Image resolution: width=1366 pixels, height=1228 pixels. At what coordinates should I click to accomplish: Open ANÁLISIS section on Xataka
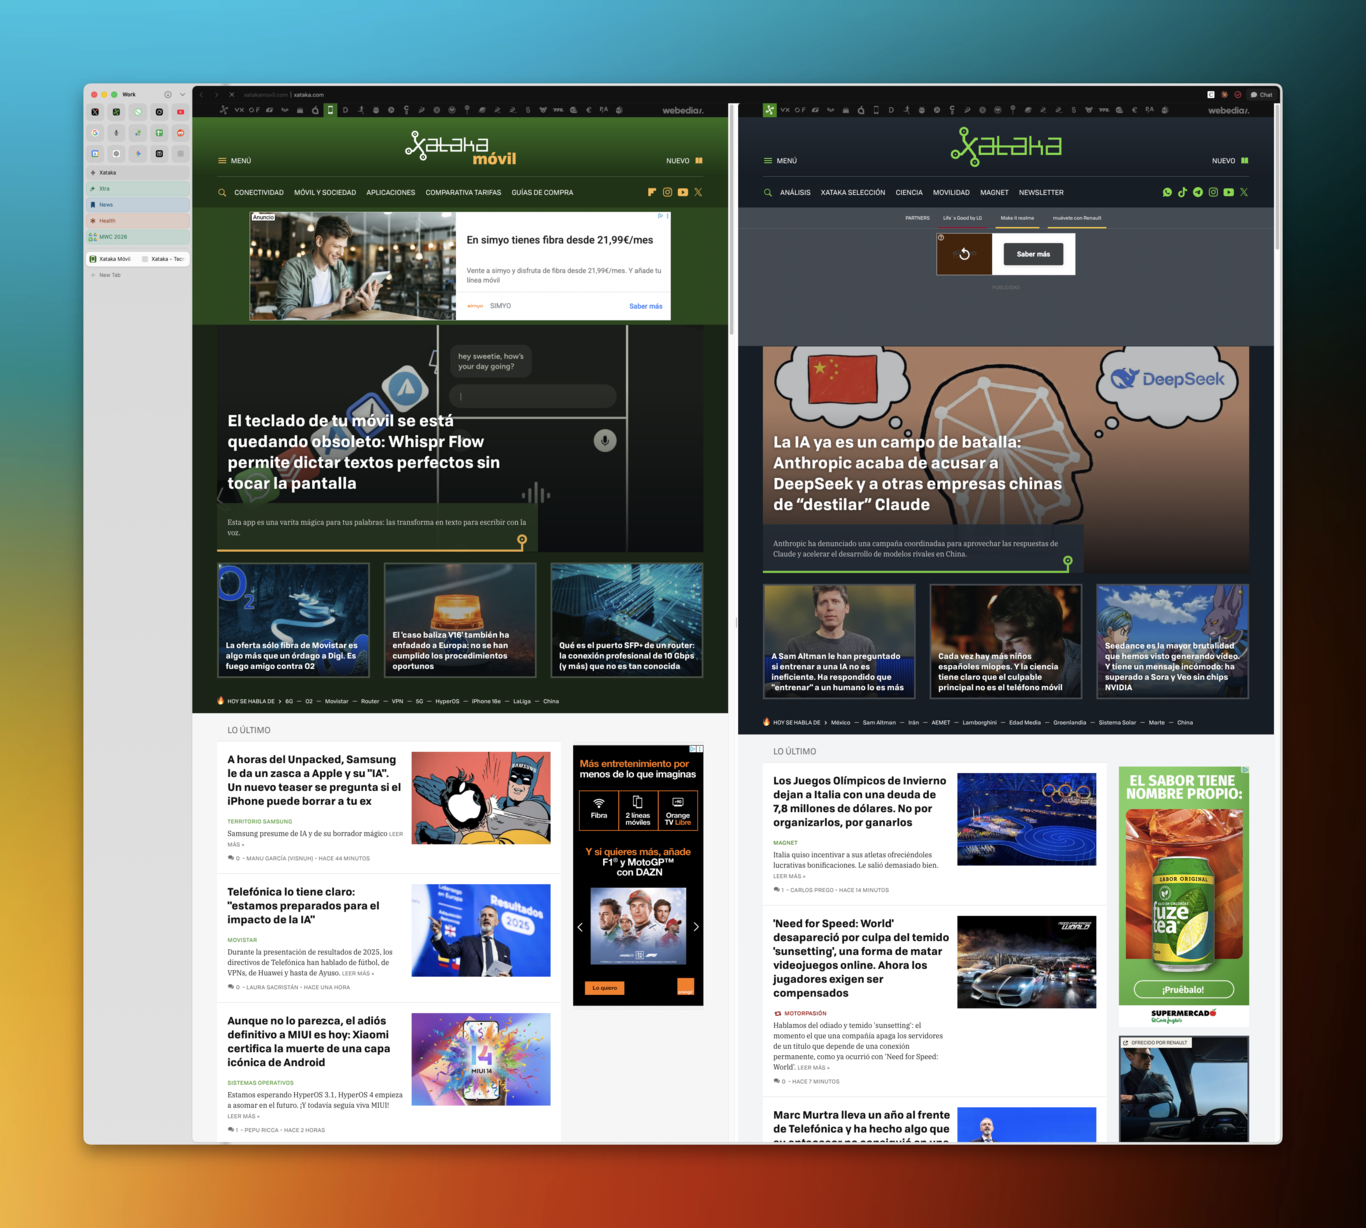[795, 192]
